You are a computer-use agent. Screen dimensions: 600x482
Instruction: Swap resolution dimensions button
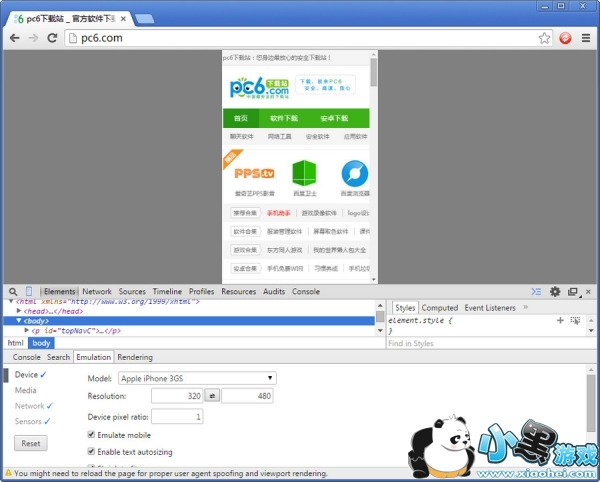click(212, 396)
